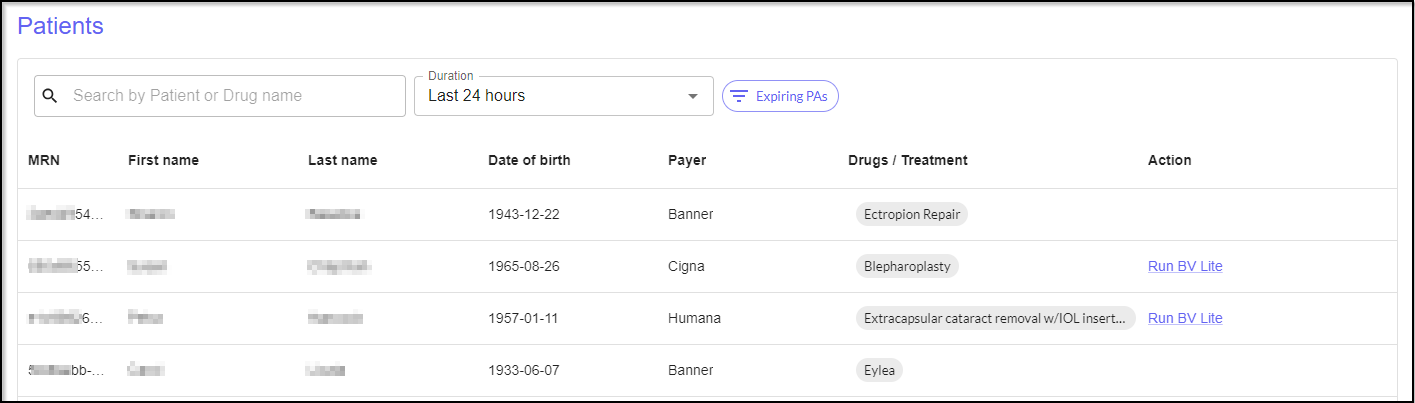Click the Ectropion Repair treatment chip
The height and width of the screenshot is (403, 1415).
[911, 214]
